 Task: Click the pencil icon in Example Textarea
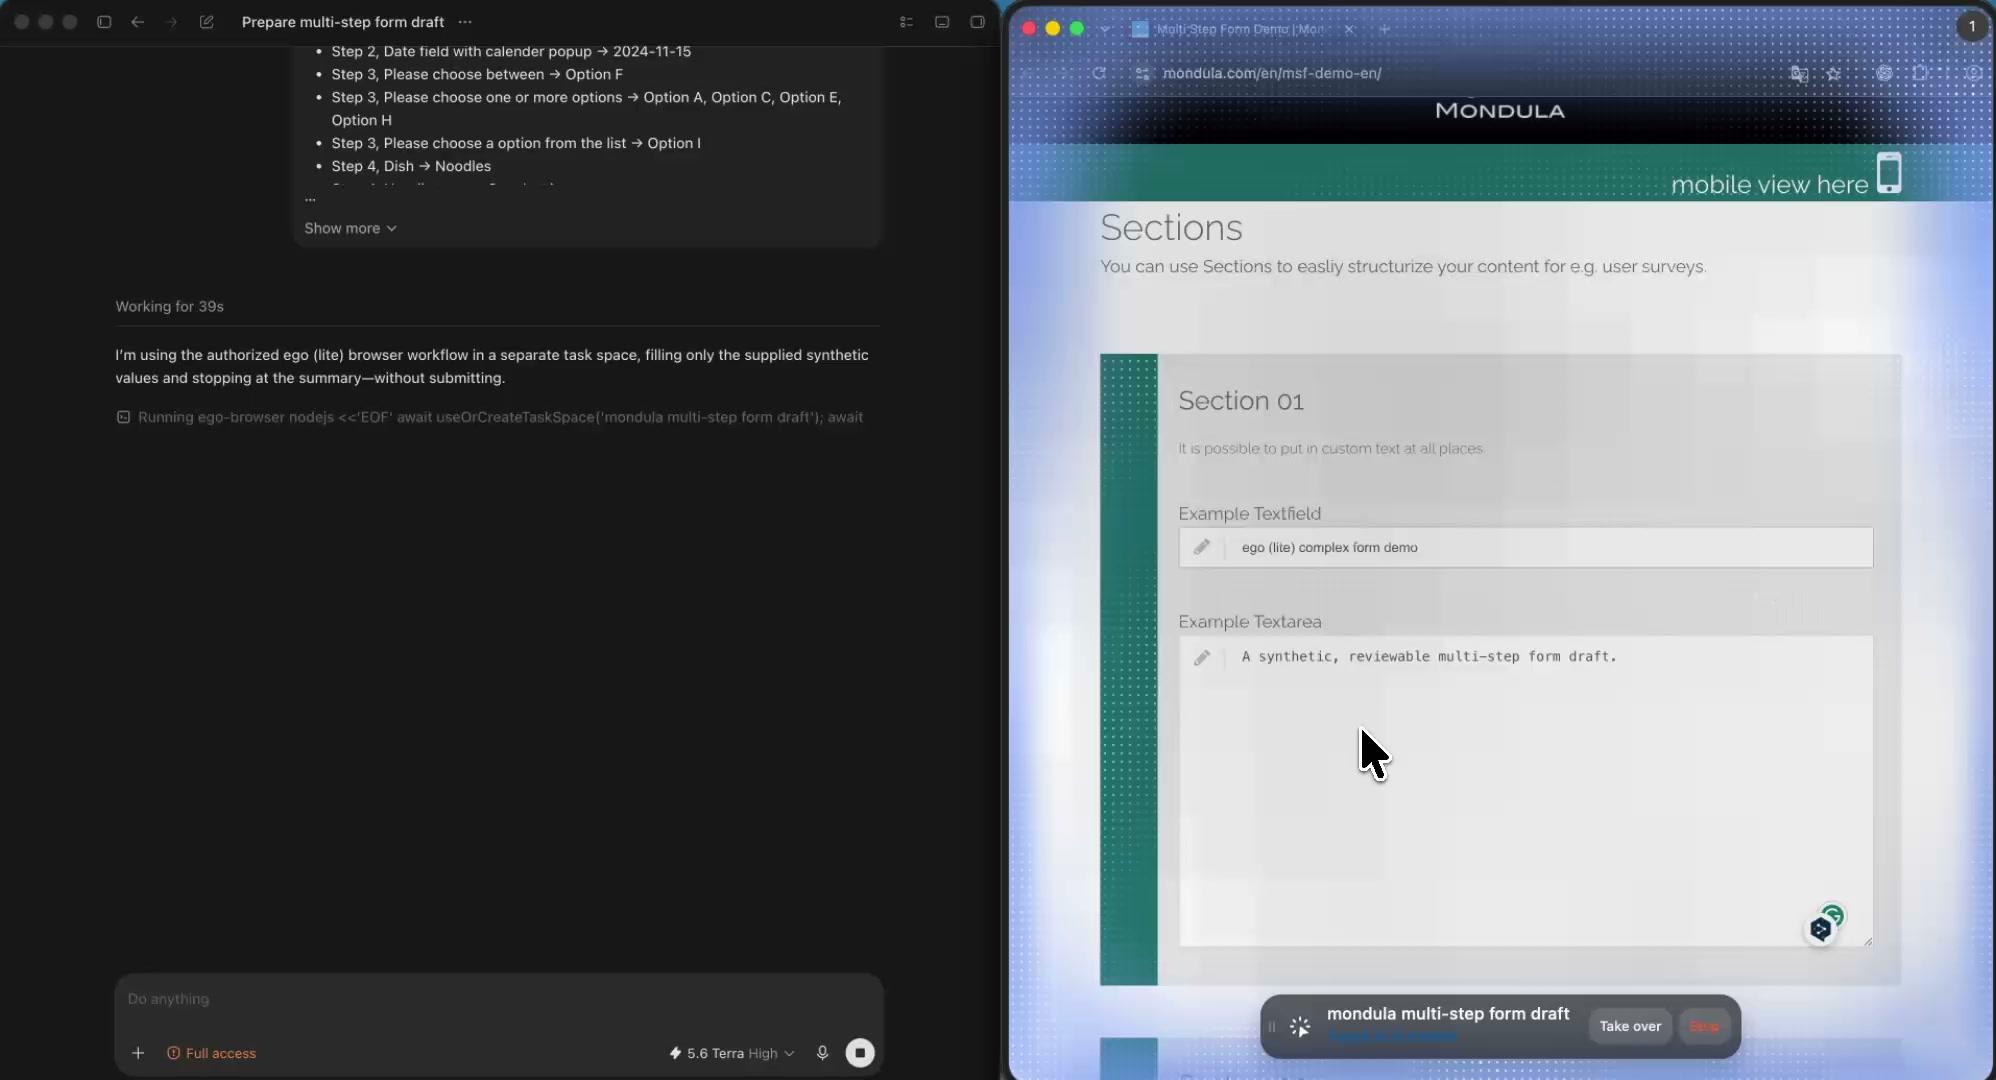click(1202, 657)
